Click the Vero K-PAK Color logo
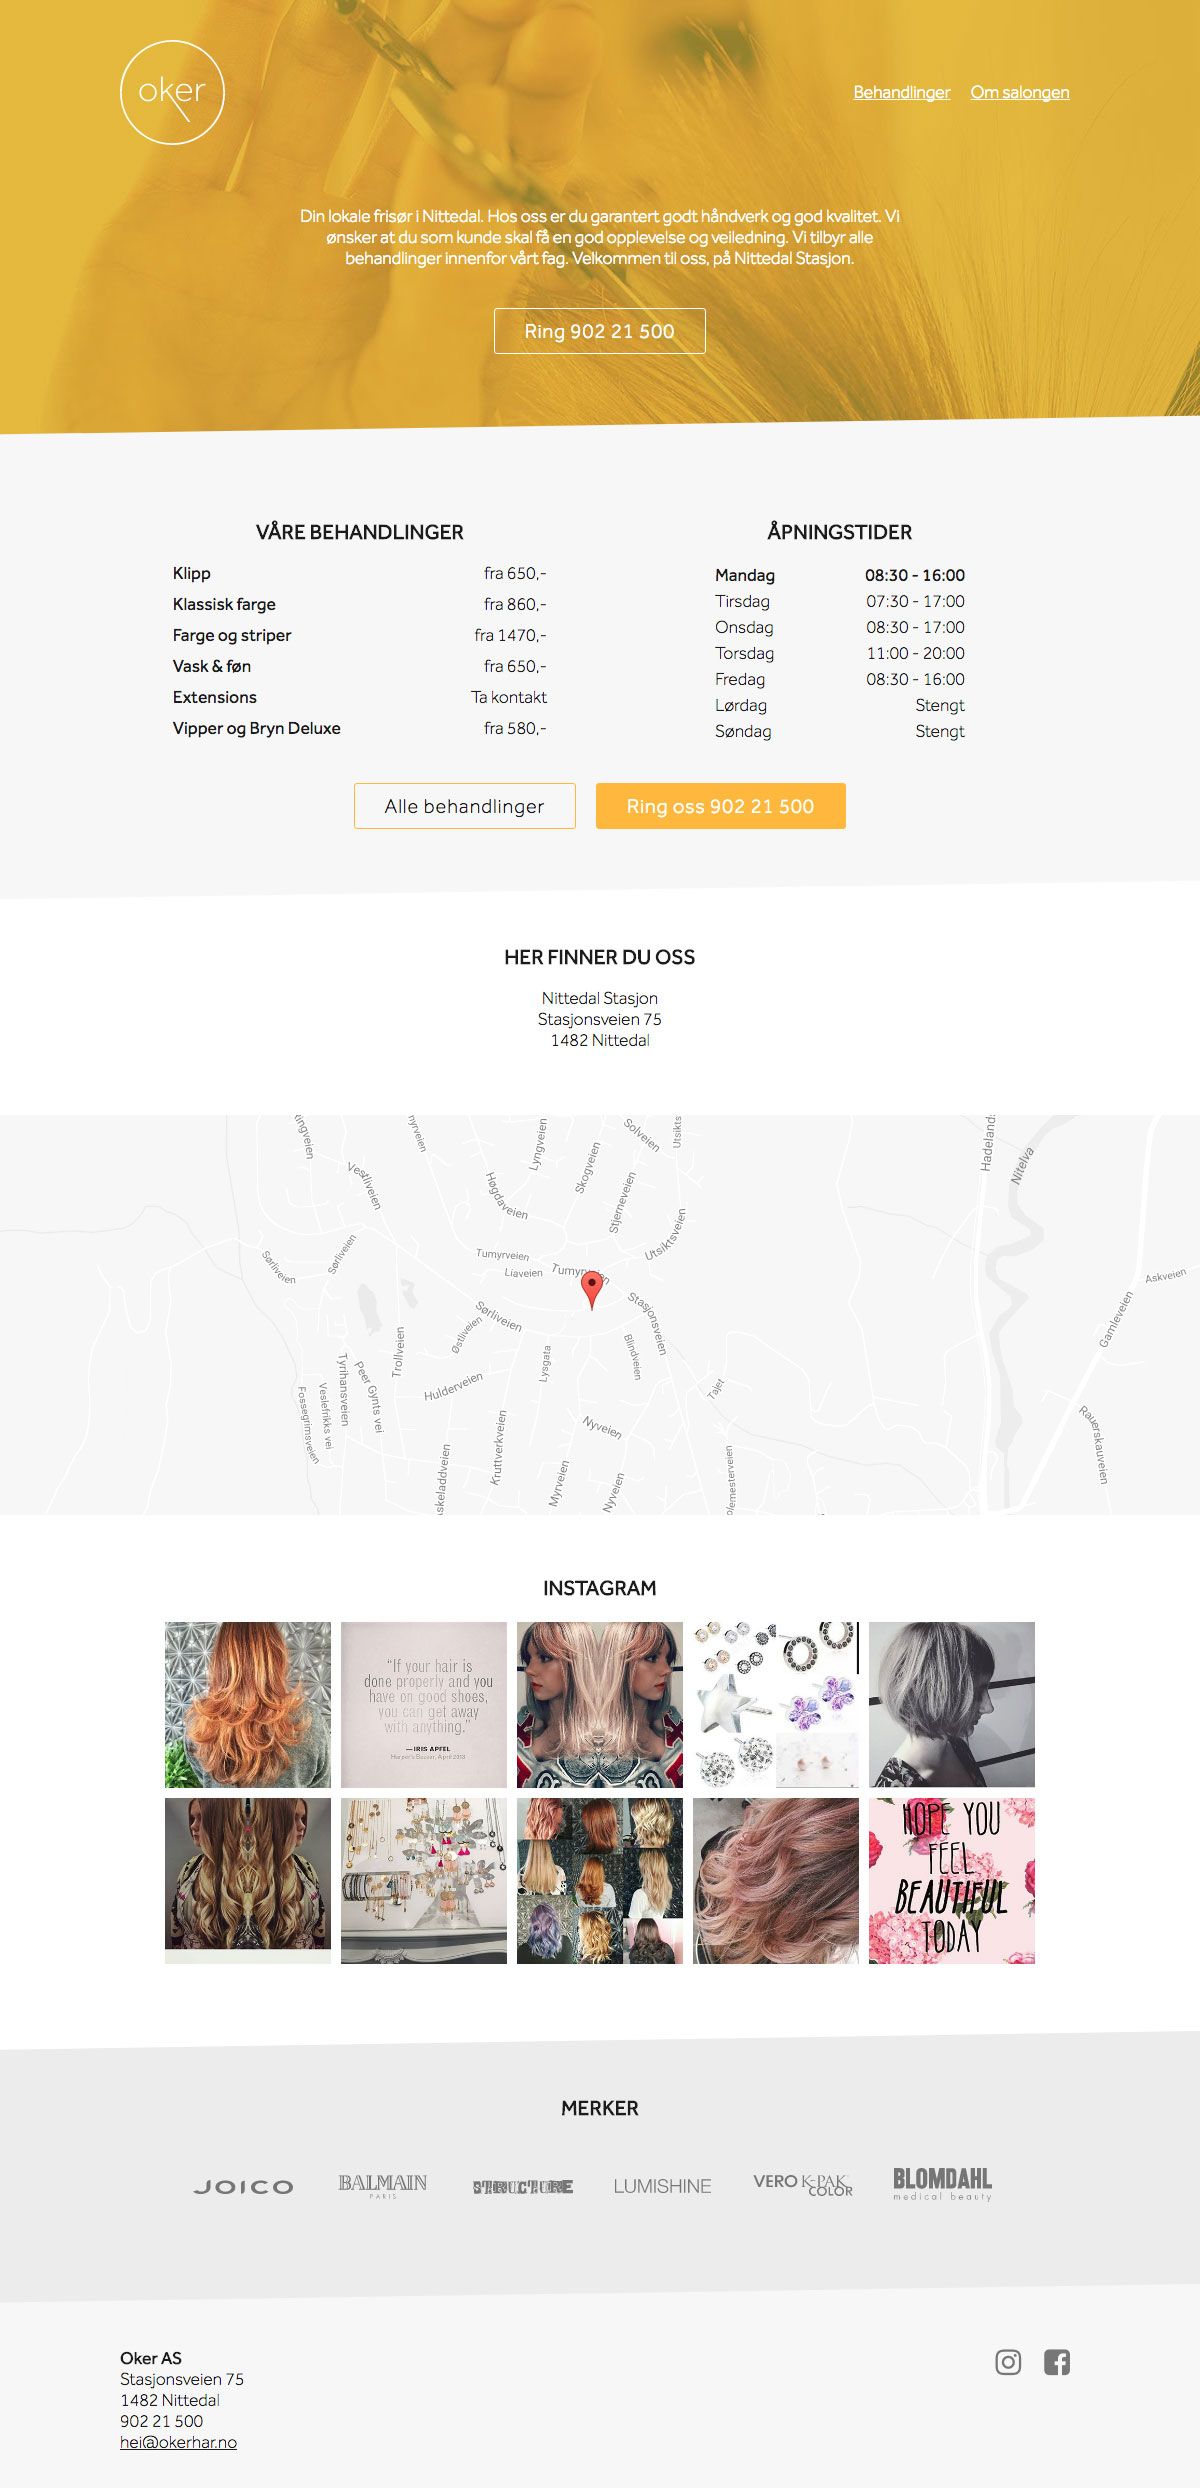Screen dimensions: 1200x2488 click(803, 2185)
